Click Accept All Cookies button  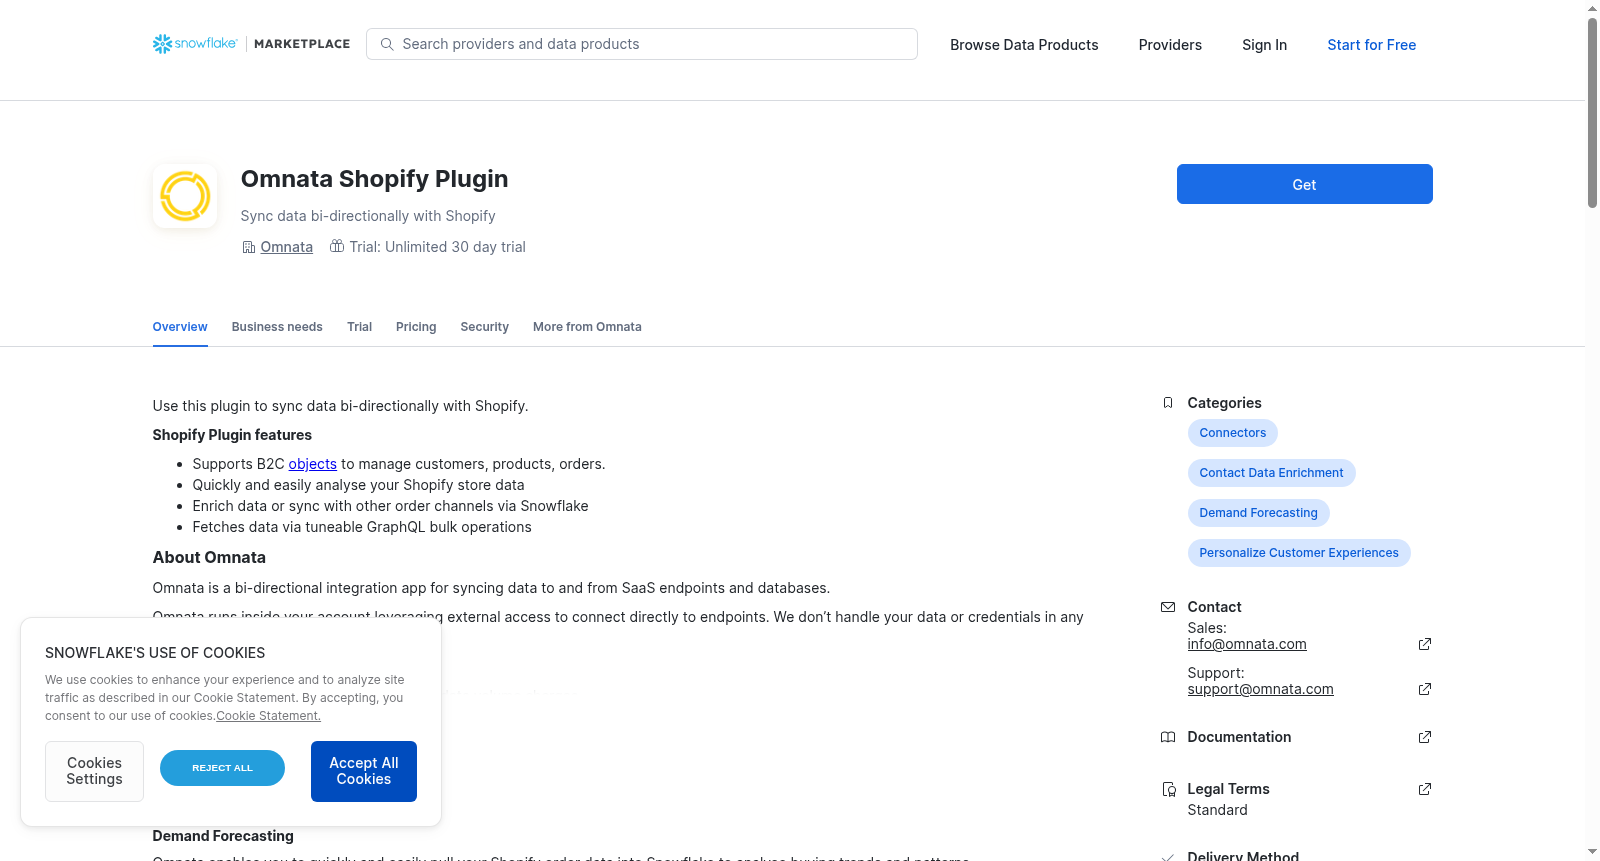364,771
